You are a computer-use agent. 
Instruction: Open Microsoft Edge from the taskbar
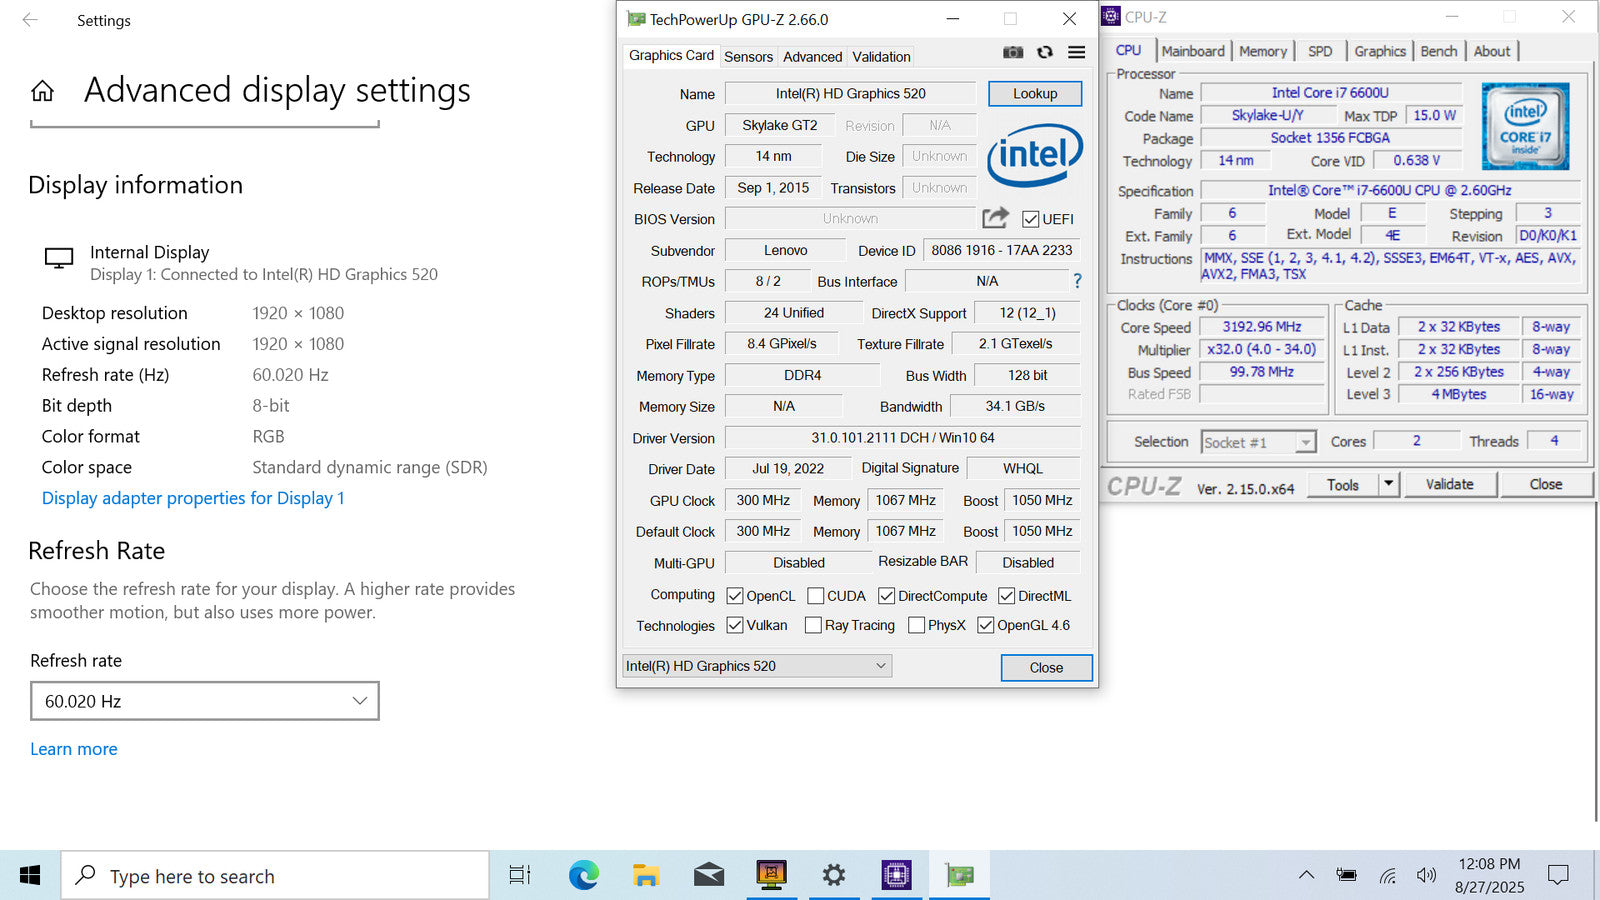point(583,876)
